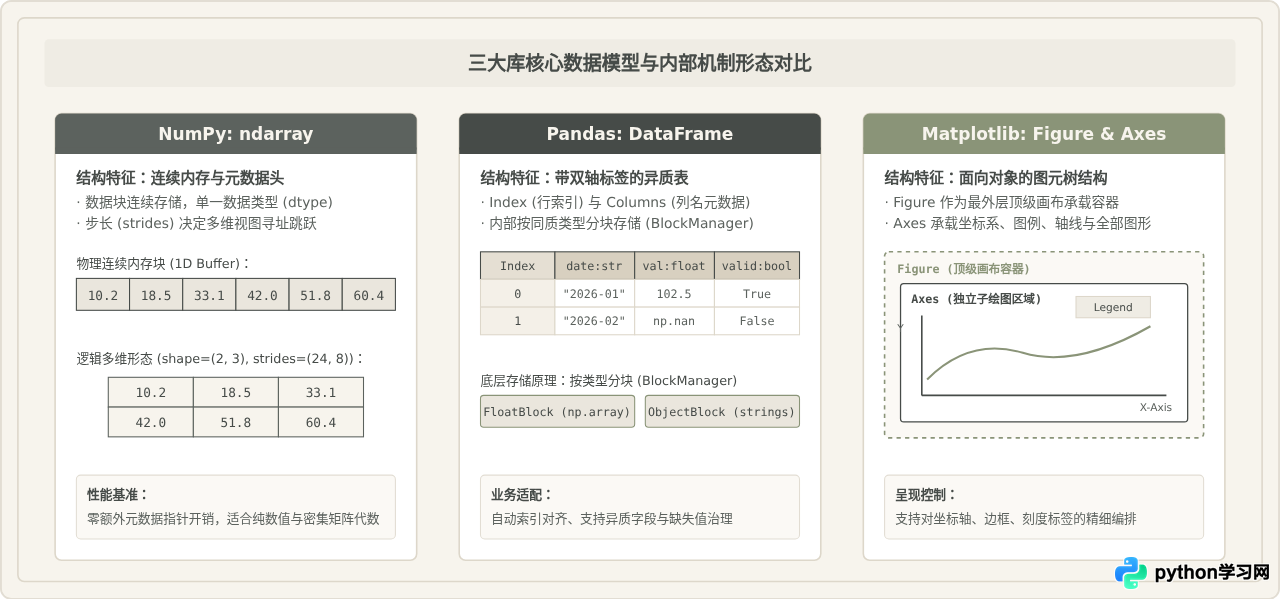The height and width of the screenshot is (600, 1280).
Task: Click the Index column header
Action: pyautogui.click(x=518, y=266)
